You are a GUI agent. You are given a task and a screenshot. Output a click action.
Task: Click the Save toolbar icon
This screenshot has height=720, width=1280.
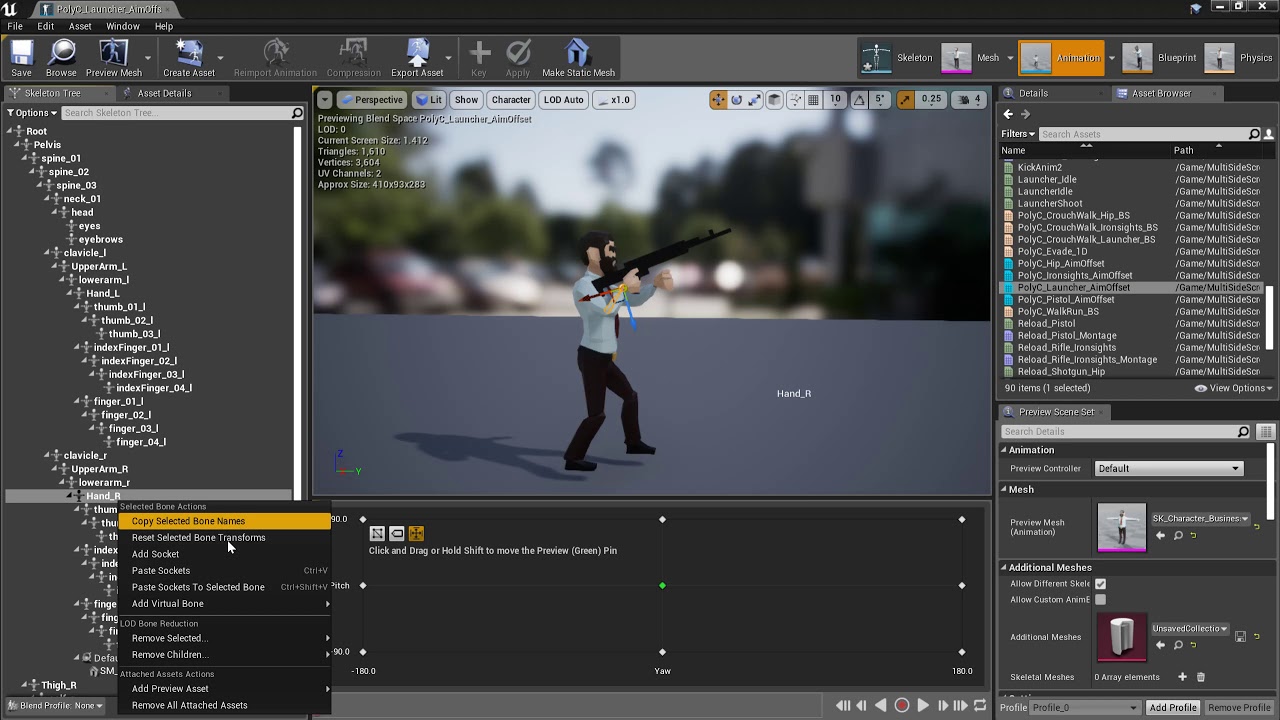point(21,58)
